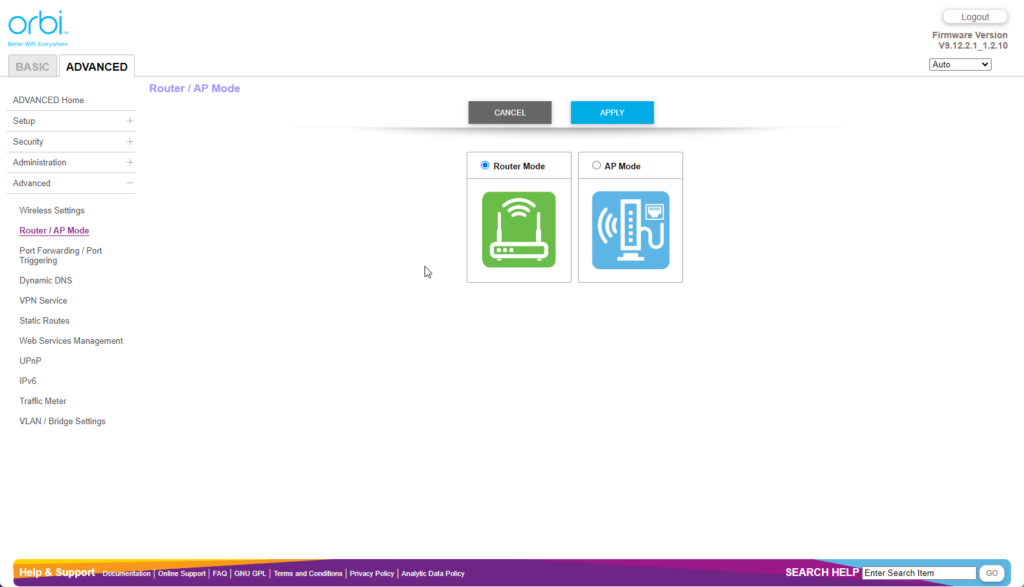
Task: Click the GO search button
Action: (x=991, y=573)
